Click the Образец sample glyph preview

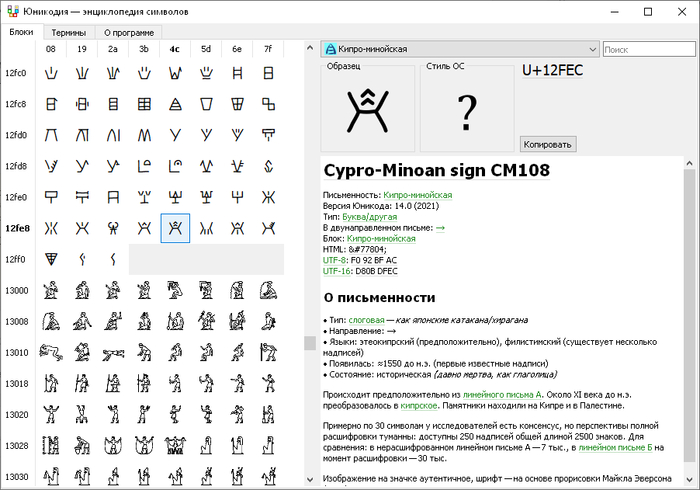(x=368, y=109)
